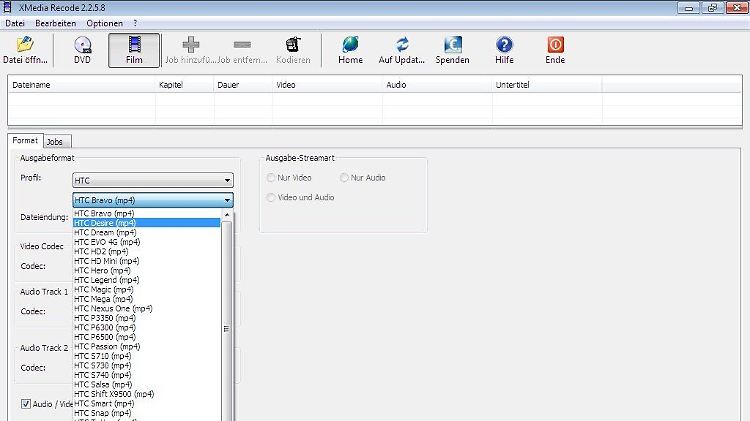The height and width of the screenshot is (421, 750).
Task: Select the Nur Video radio button
Action: click(271, 177)
